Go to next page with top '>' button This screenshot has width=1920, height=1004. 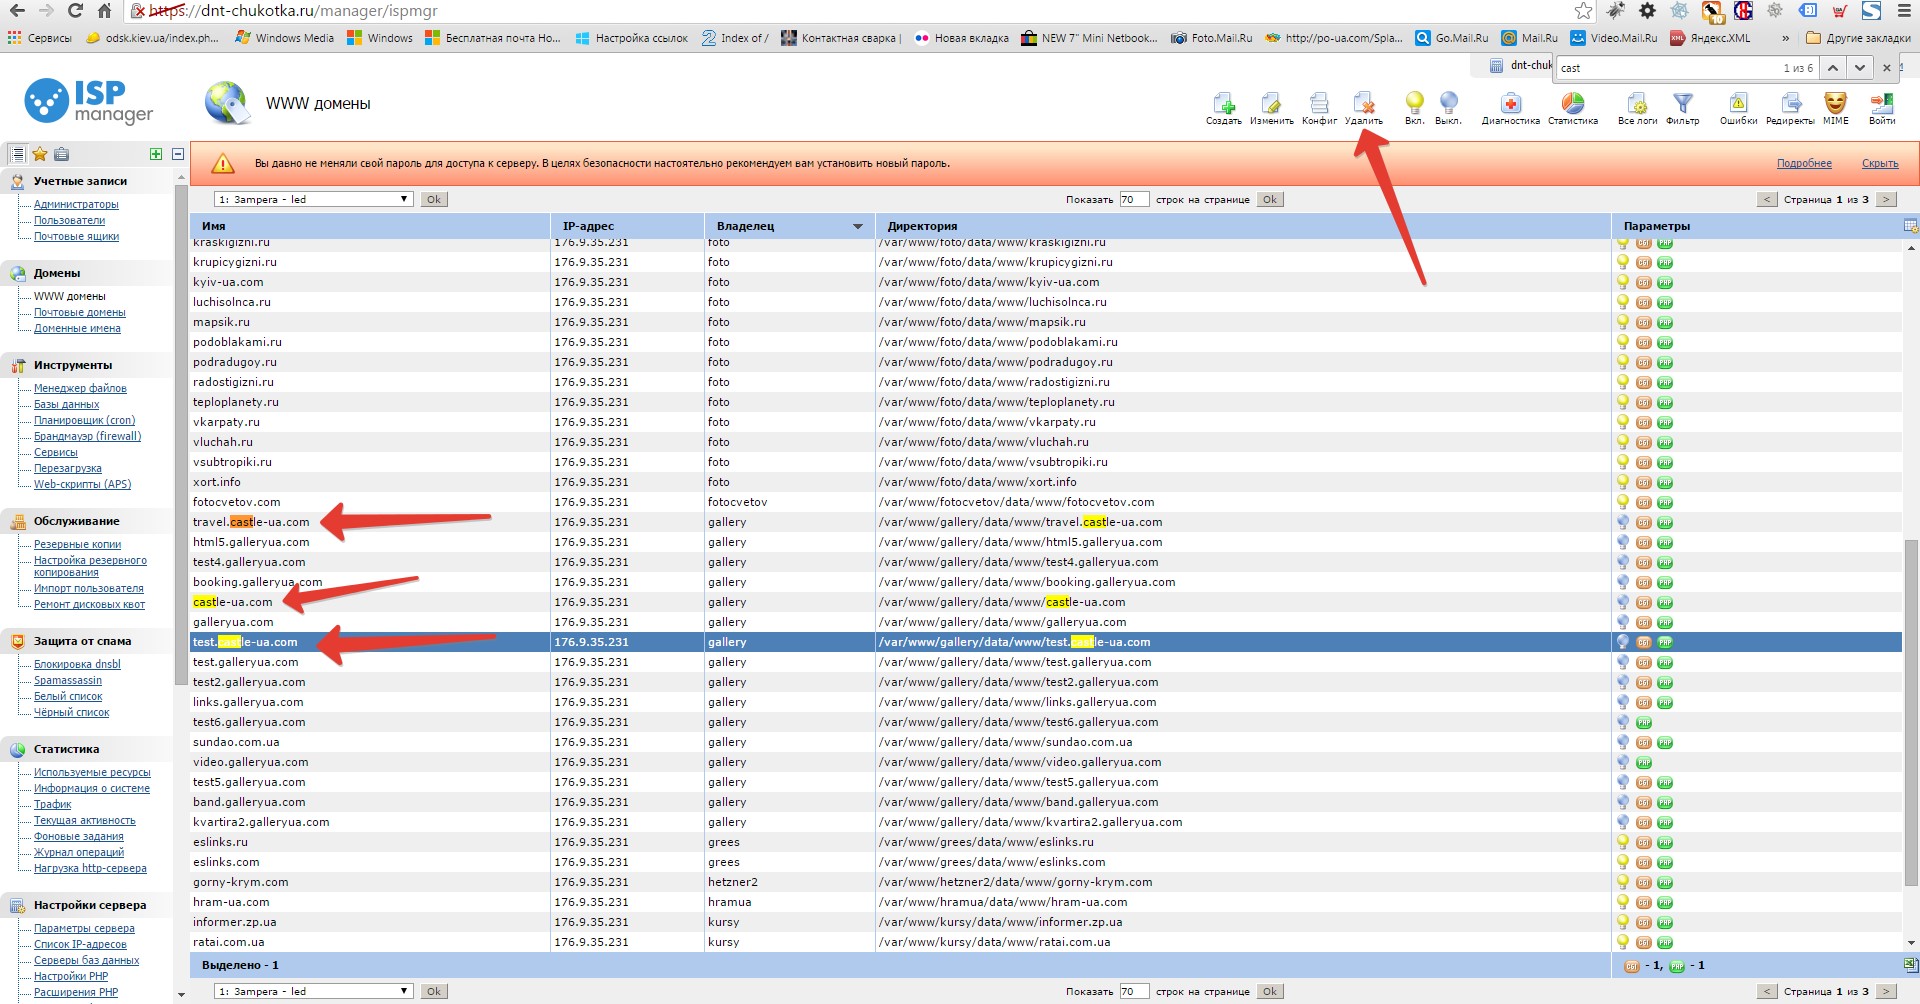1886,199
